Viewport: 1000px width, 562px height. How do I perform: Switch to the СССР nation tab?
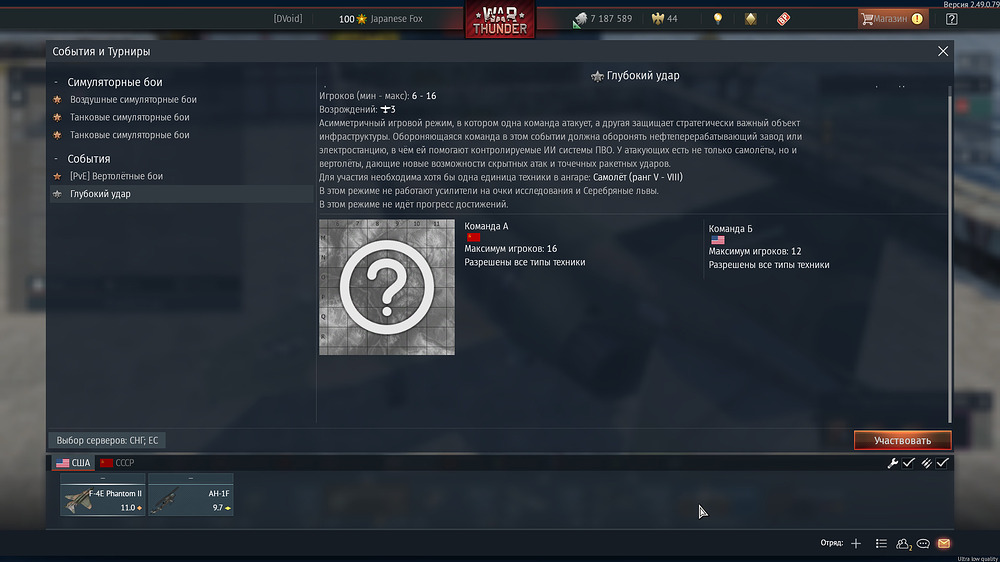click(x=117, y=462)
